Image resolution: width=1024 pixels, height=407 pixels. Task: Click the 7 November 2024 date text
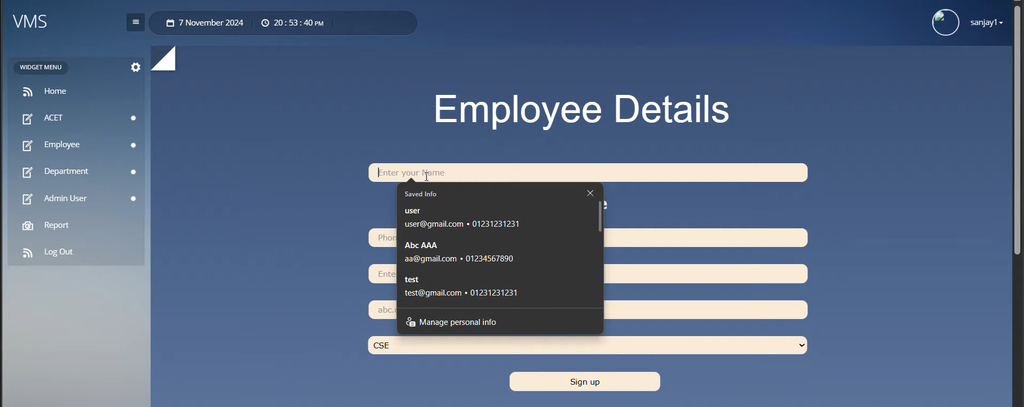pos(211,23)
